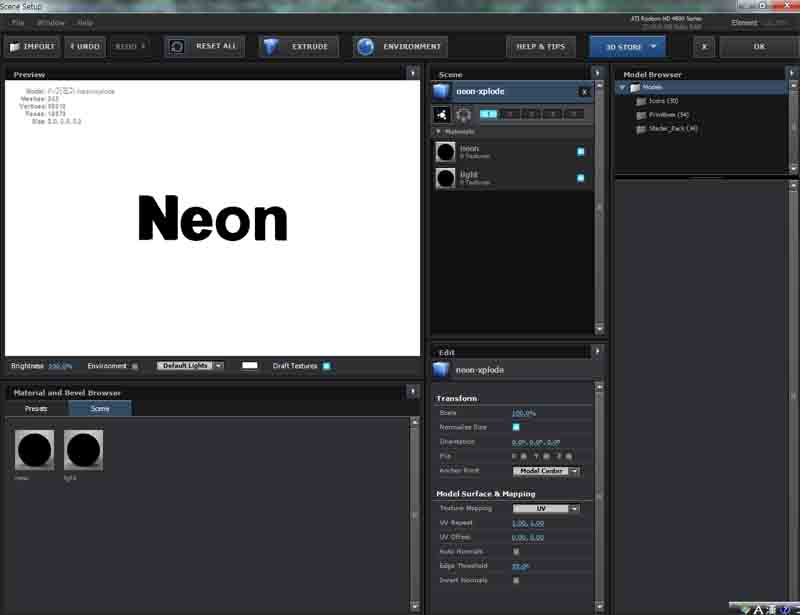Click the REDO button
Viewport: 800px width, 615px height.
(130, 46)
